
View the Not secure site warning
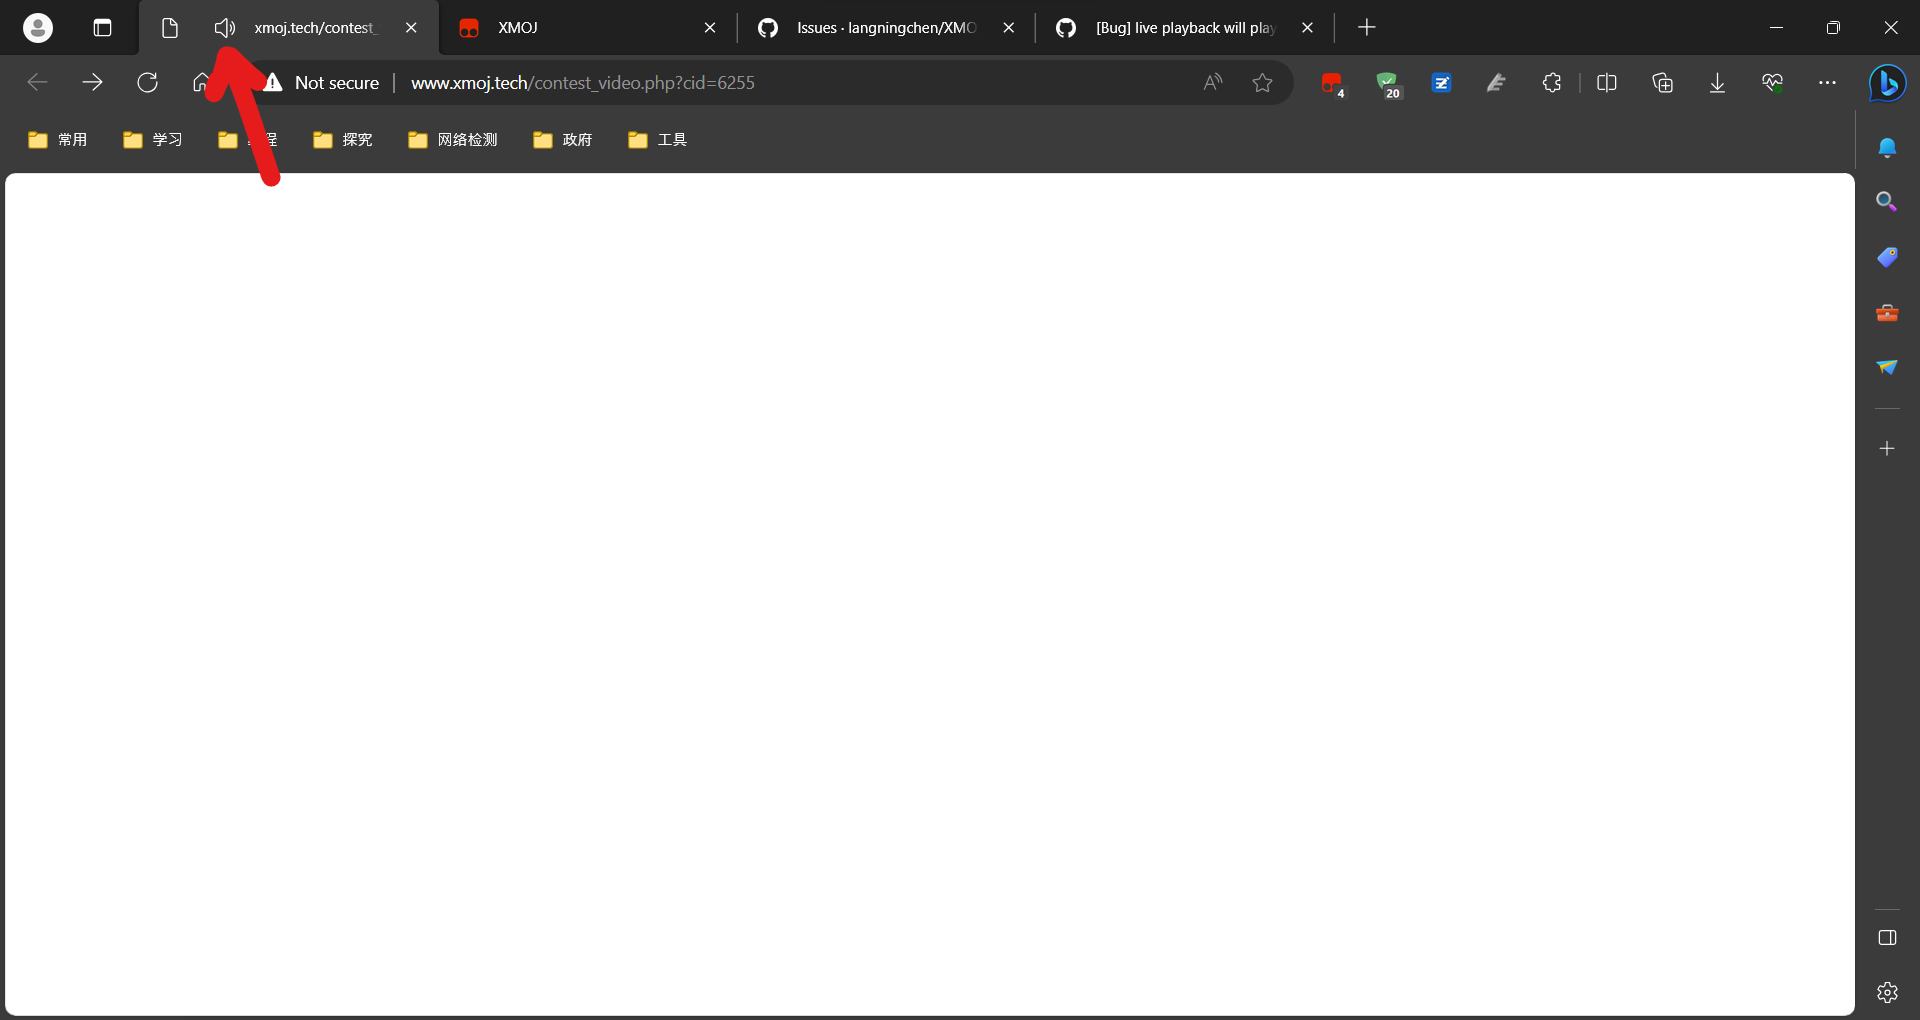(x=322, y=83)
